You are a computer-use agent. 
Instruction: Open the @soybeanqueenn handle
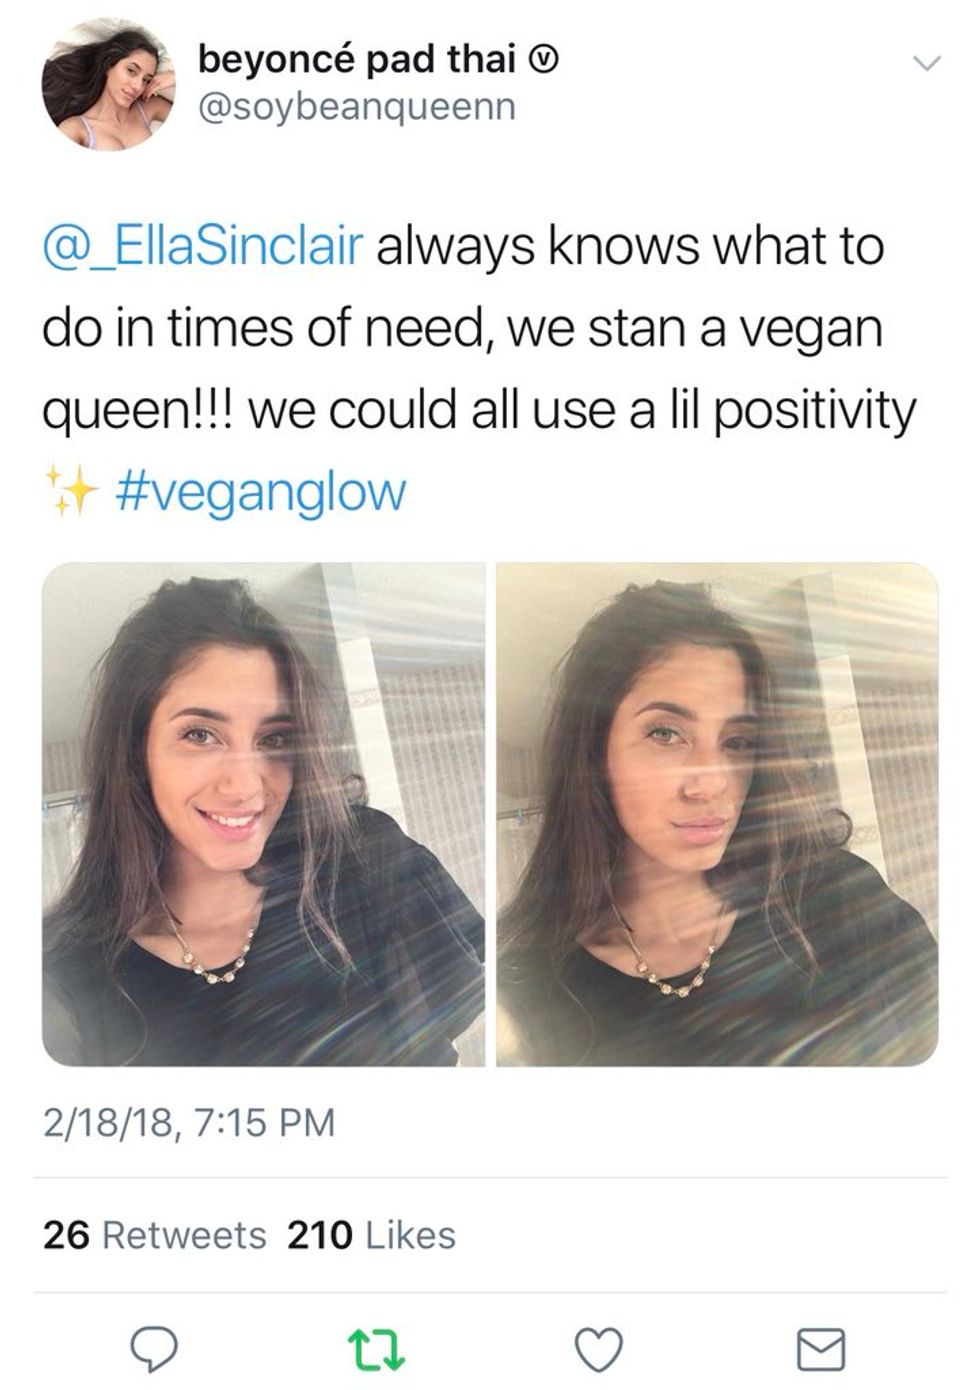(x=357, y=106)
